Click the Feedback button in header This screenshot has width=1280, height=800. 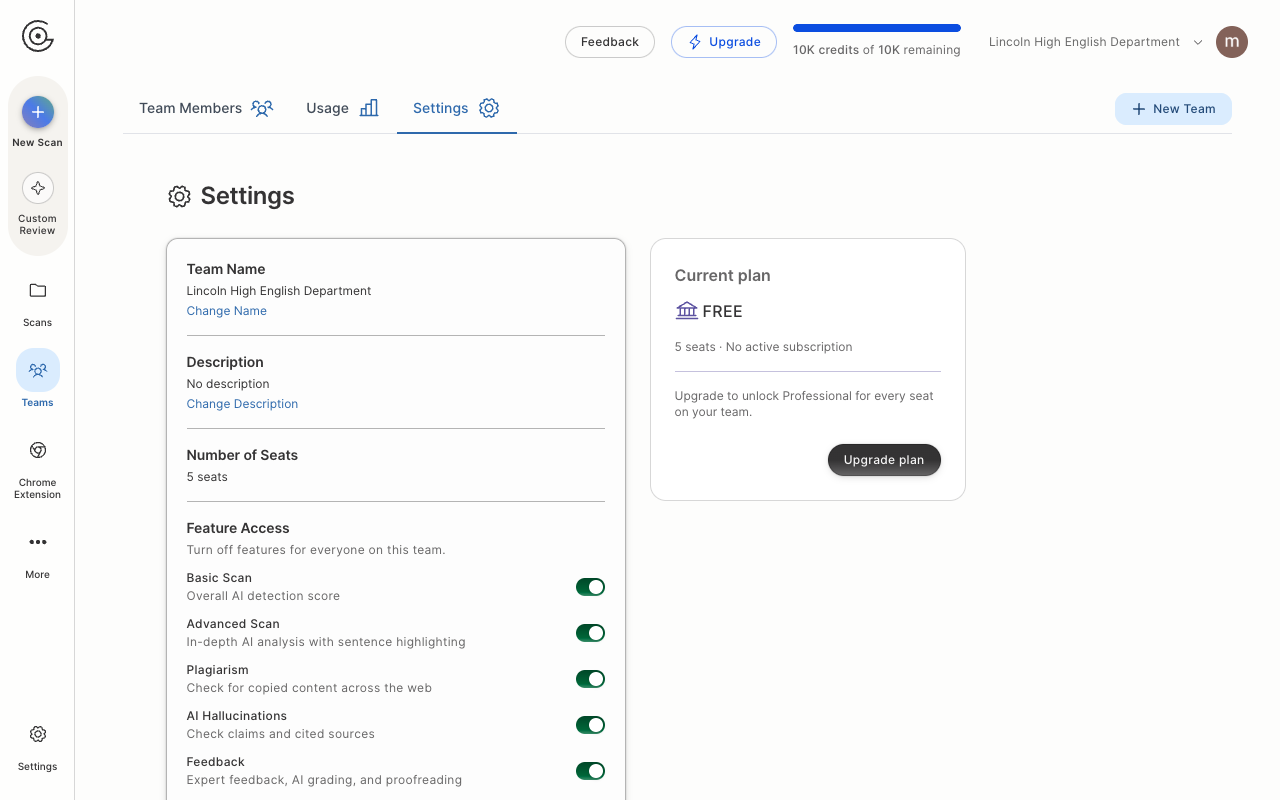coord(610,42)
